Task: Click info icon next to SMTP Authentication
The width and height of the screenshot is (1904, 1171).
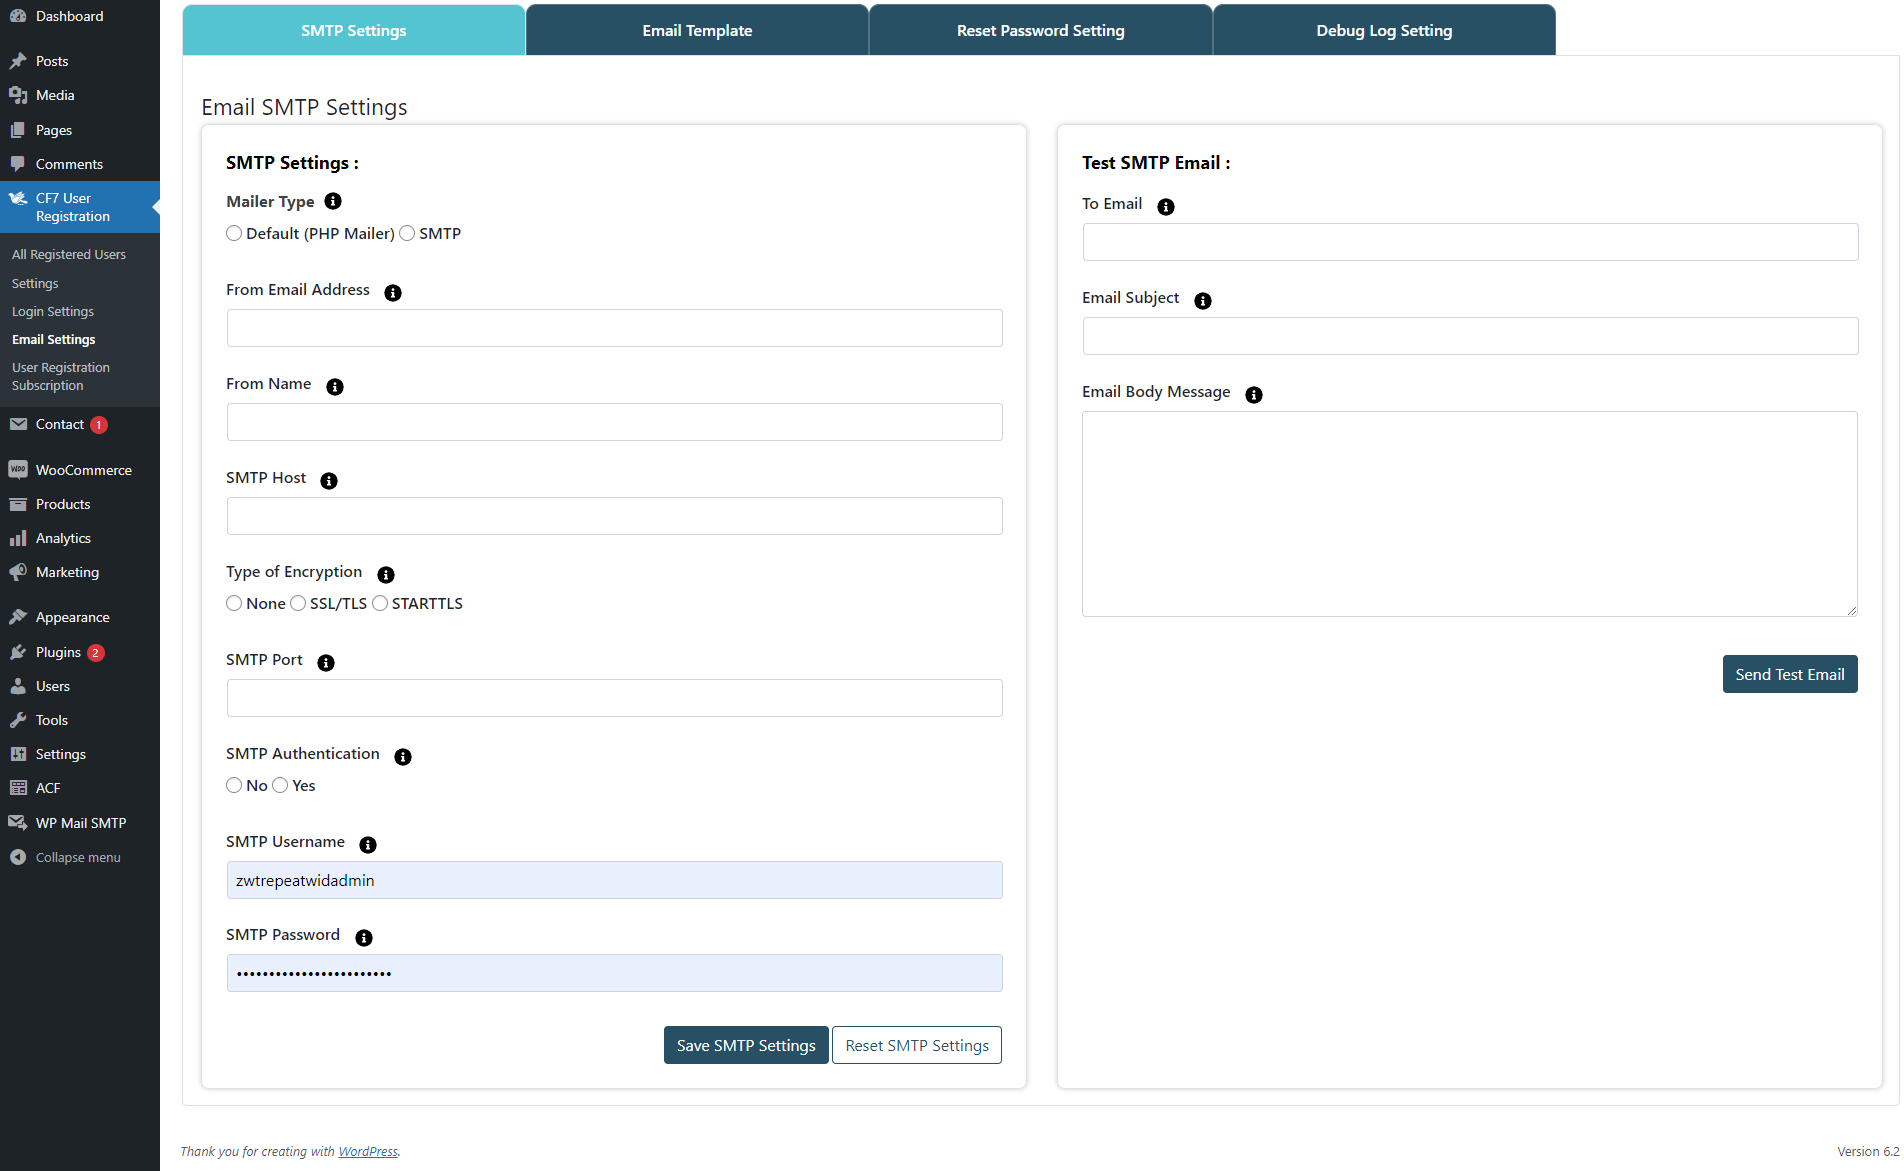Action: coord(403,757)
